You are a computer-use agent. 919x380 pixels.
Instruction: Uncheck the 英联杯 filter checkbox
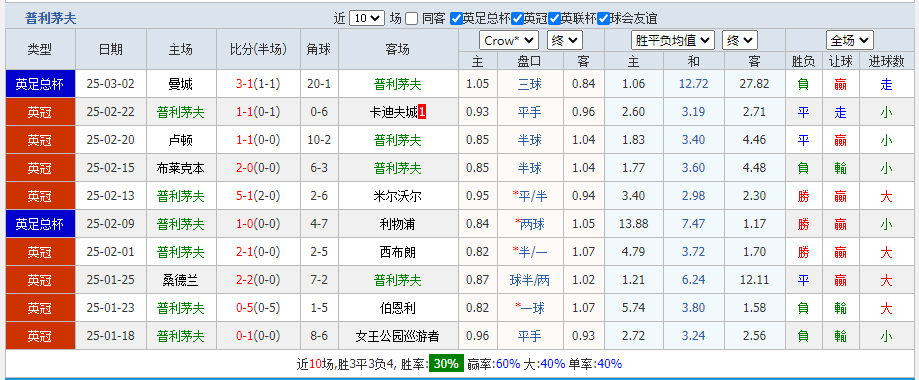click(x=554, y=19)
